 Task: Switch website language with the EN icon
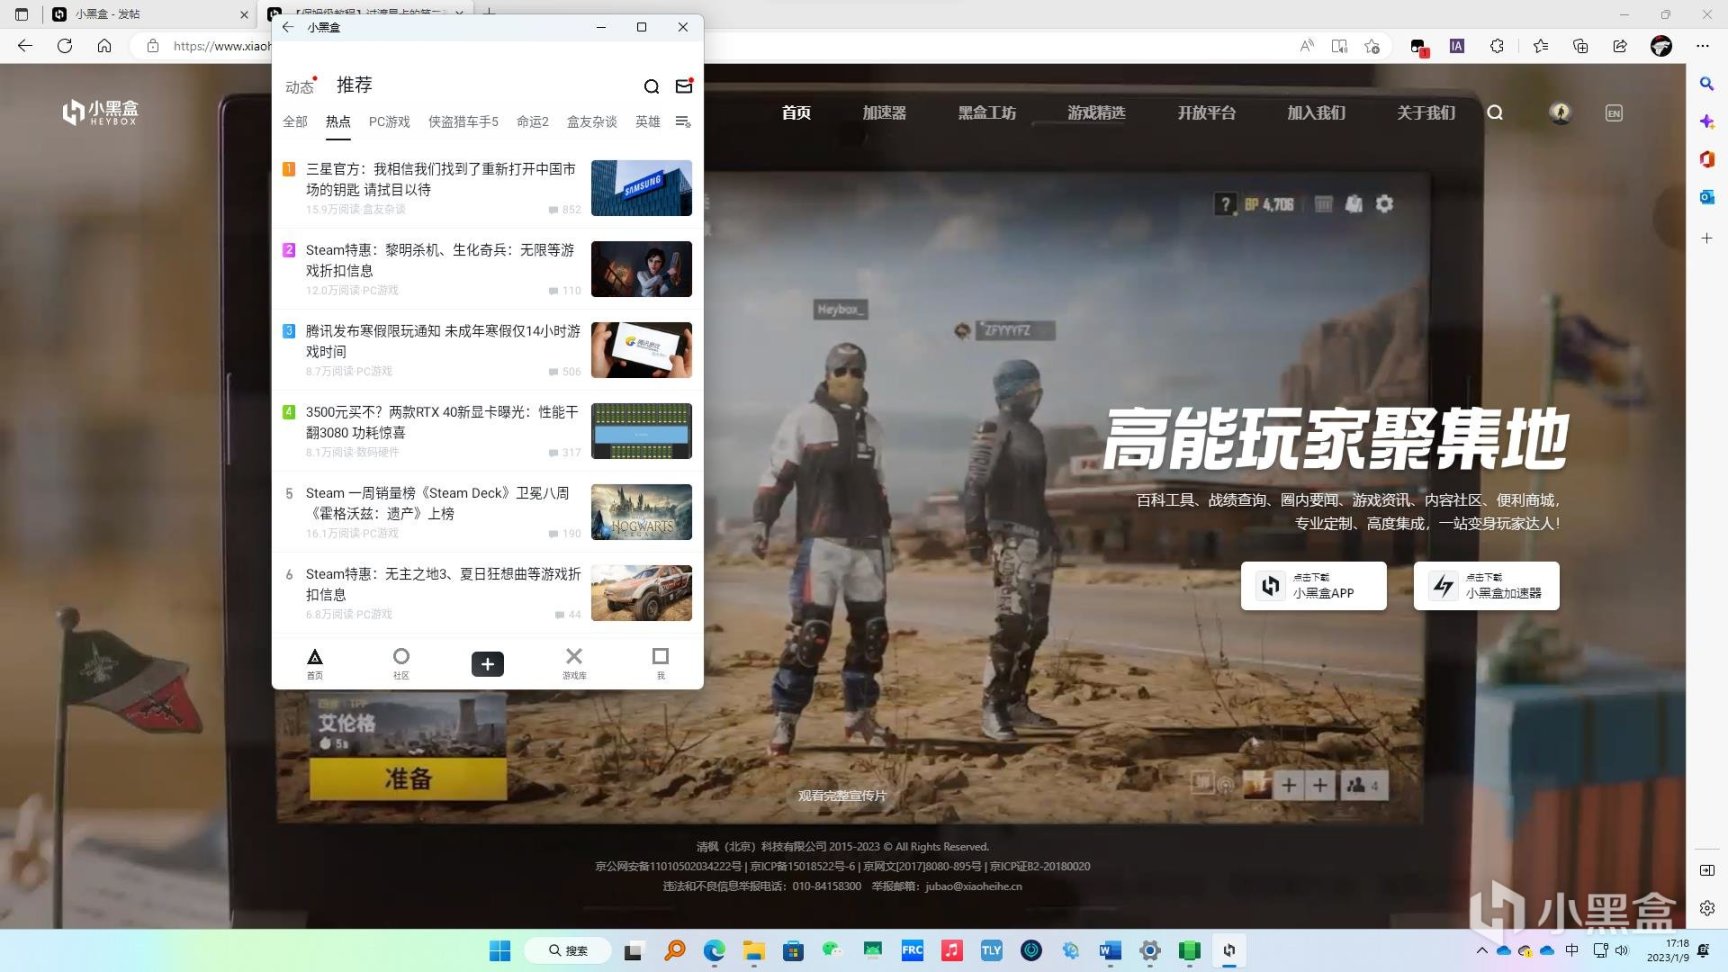1614,113
